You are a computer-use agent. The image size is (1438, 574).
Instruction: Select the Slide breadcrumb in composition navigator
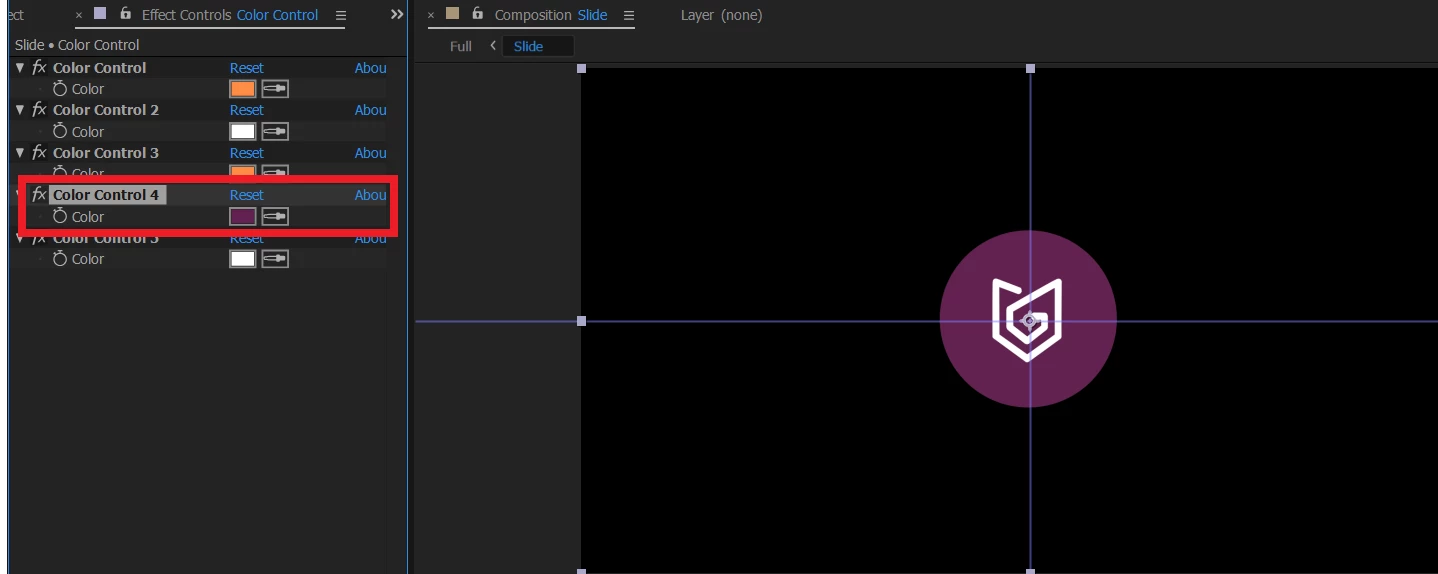pyautogui.click(x=528, y=46)
